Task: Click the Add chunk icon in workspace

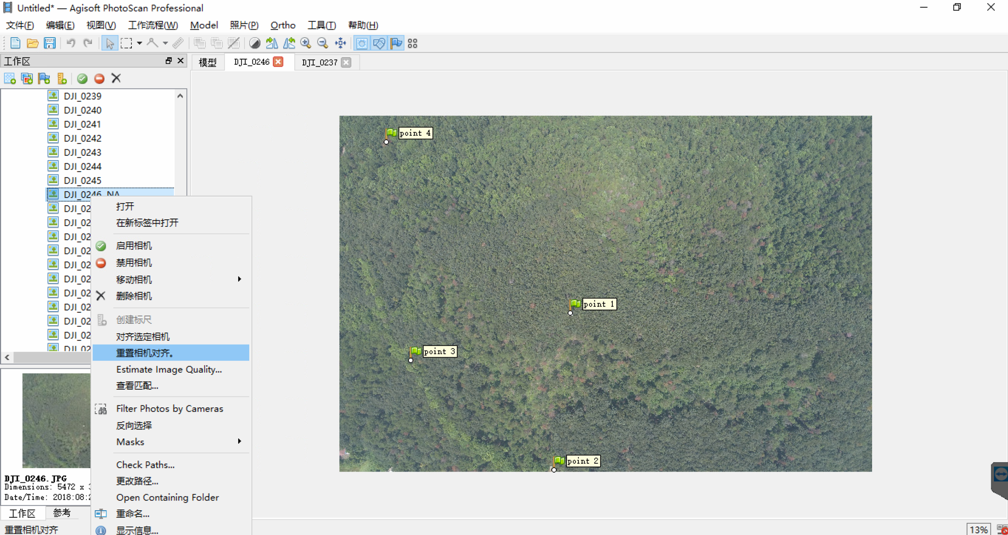Action: point(10,78)
